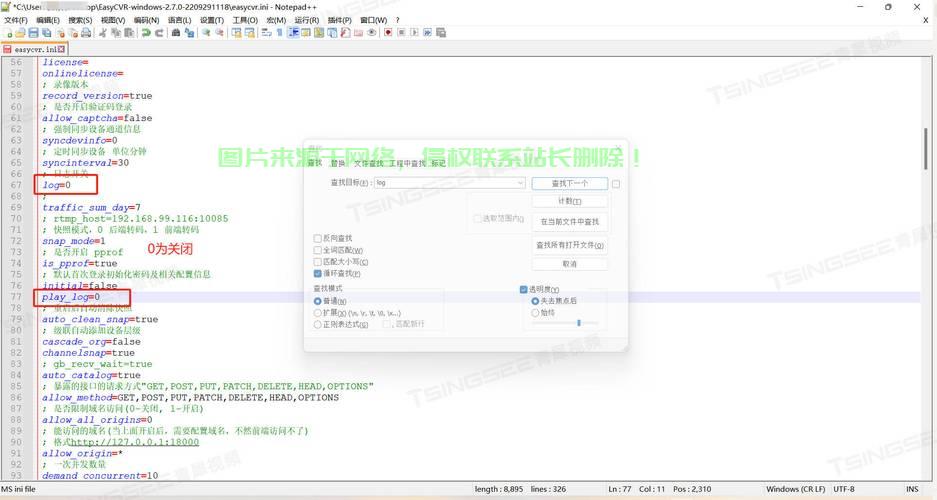Screen dimensions: 937x500
Task: Create a new file from the toolbar
Action: pyautogui.click(x=8, y=33)
